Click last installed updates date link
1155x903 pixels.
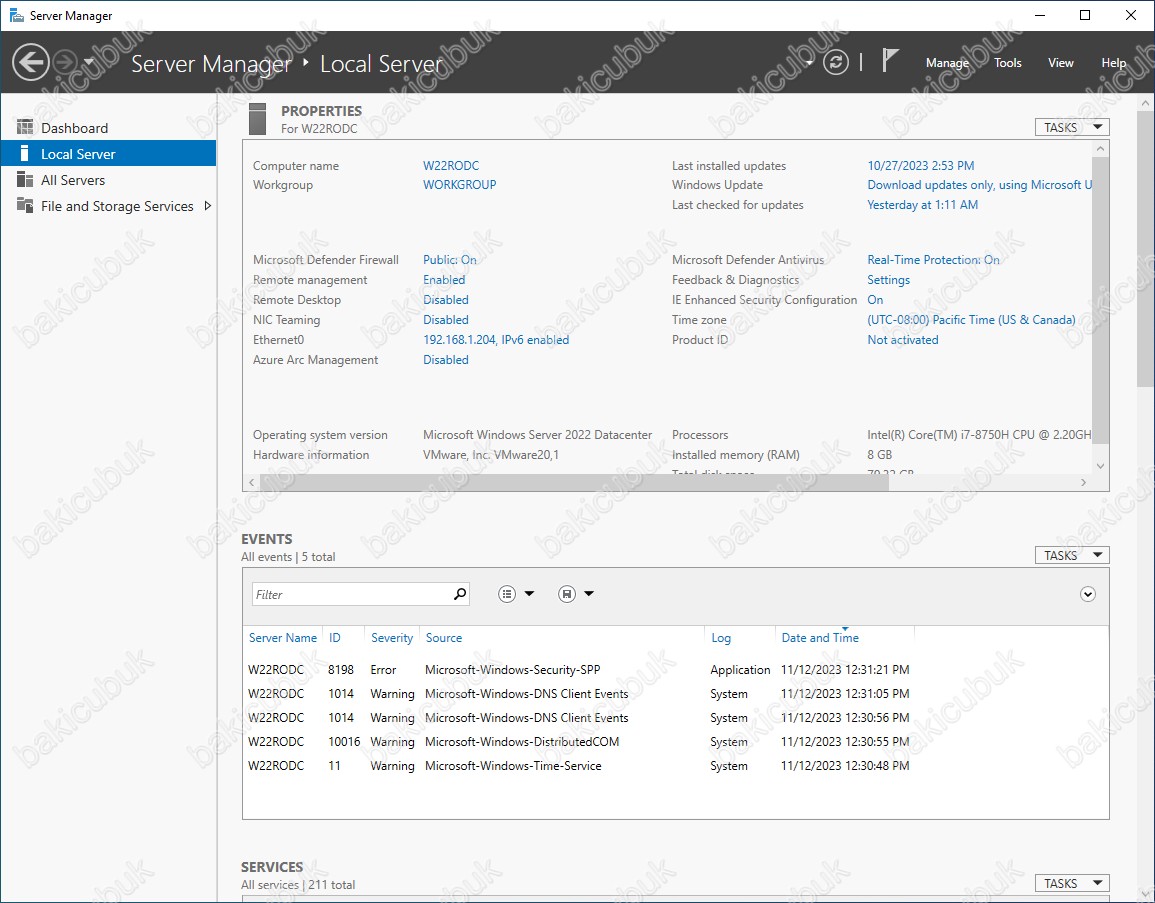click(x=921, y=166)
